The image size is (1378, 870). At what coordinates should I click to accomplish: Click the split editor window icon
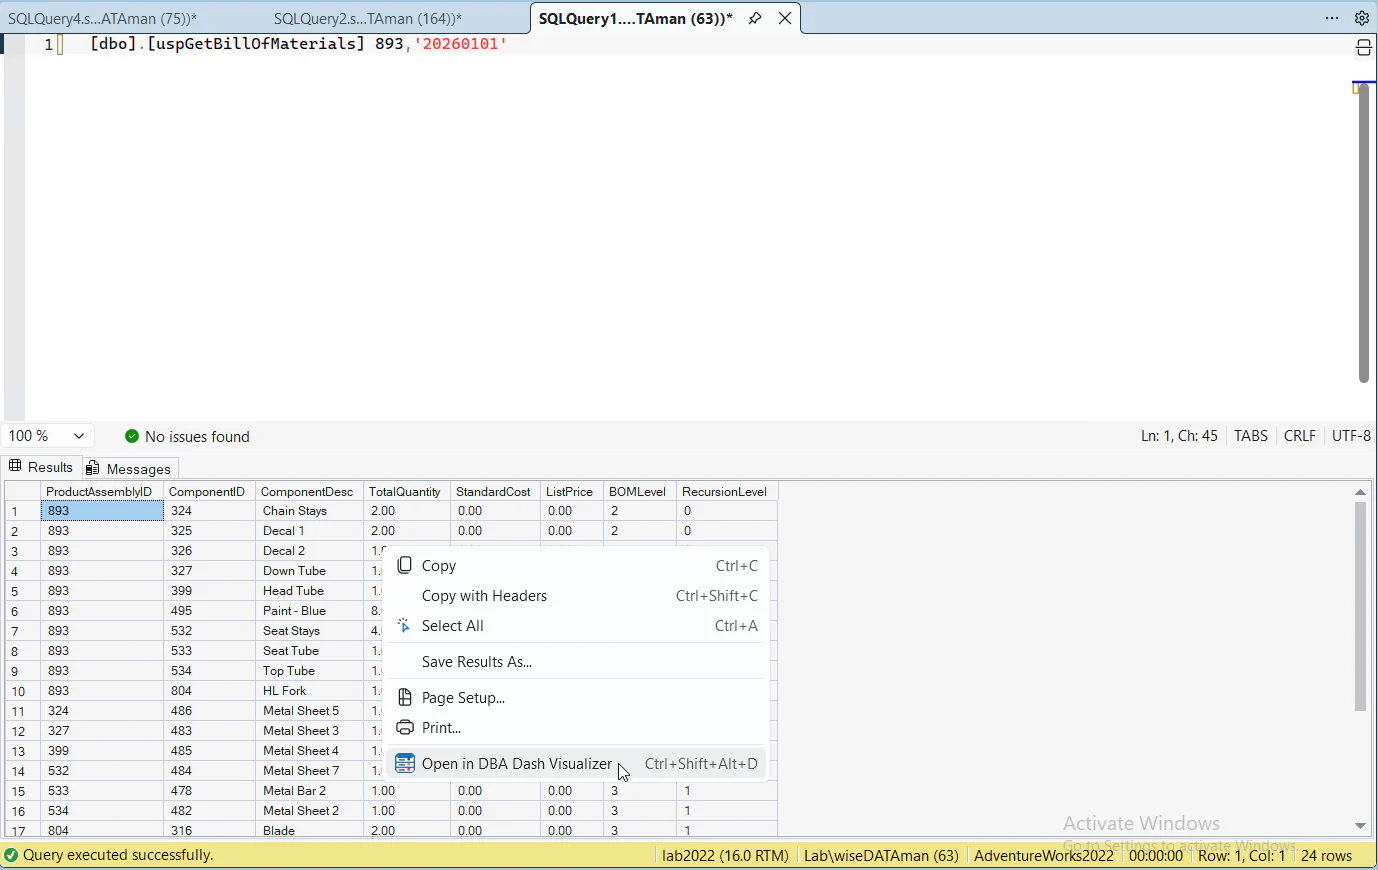tap(1364, 48)
